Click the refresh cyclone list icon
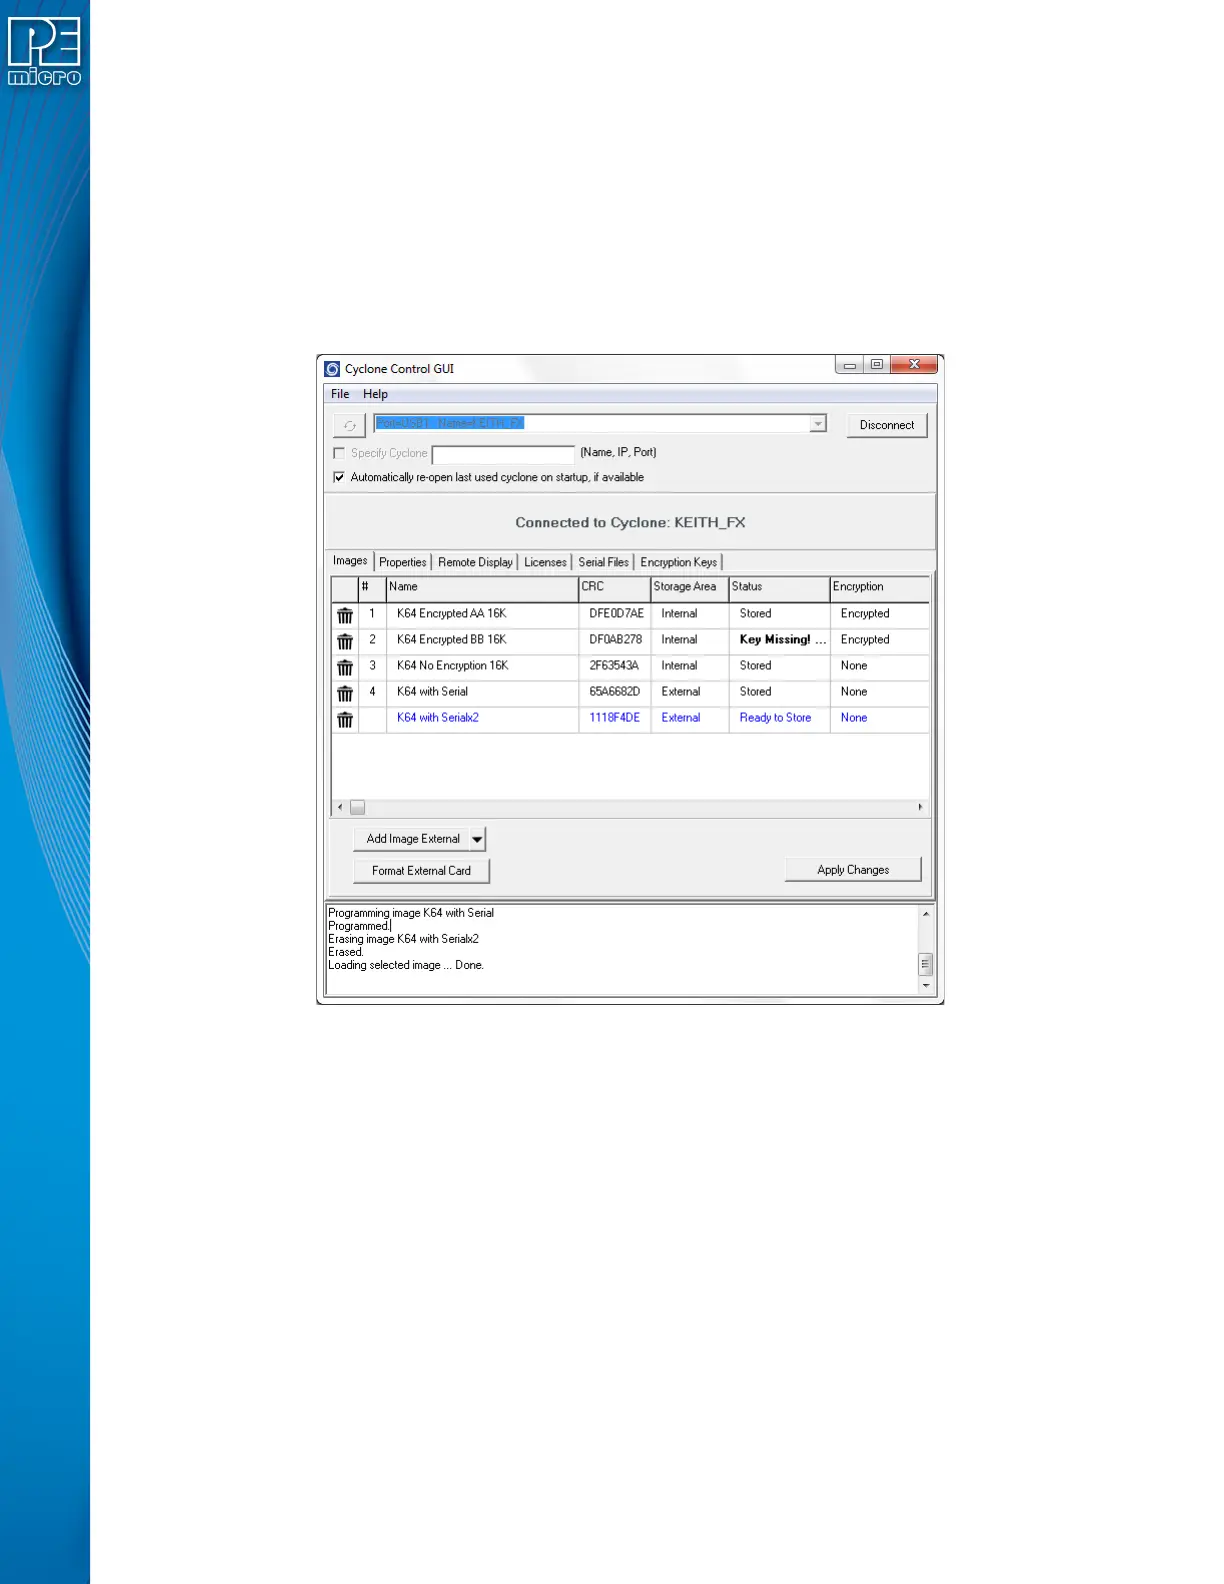This screenshot has height=1584, width=1224. [349, 425]
